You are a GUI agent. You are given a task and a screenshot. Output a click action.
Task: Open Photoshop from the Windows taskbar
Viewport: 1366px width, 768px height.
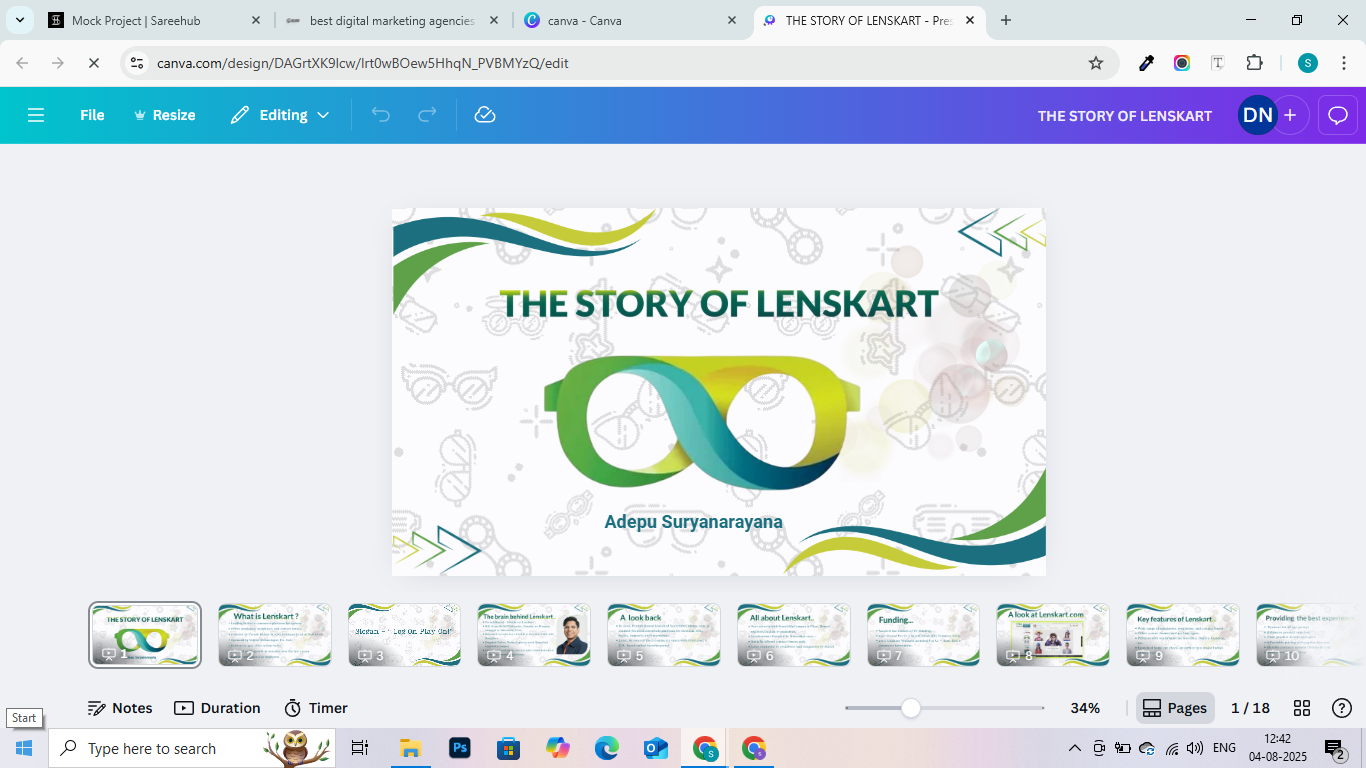coord(460,748)
